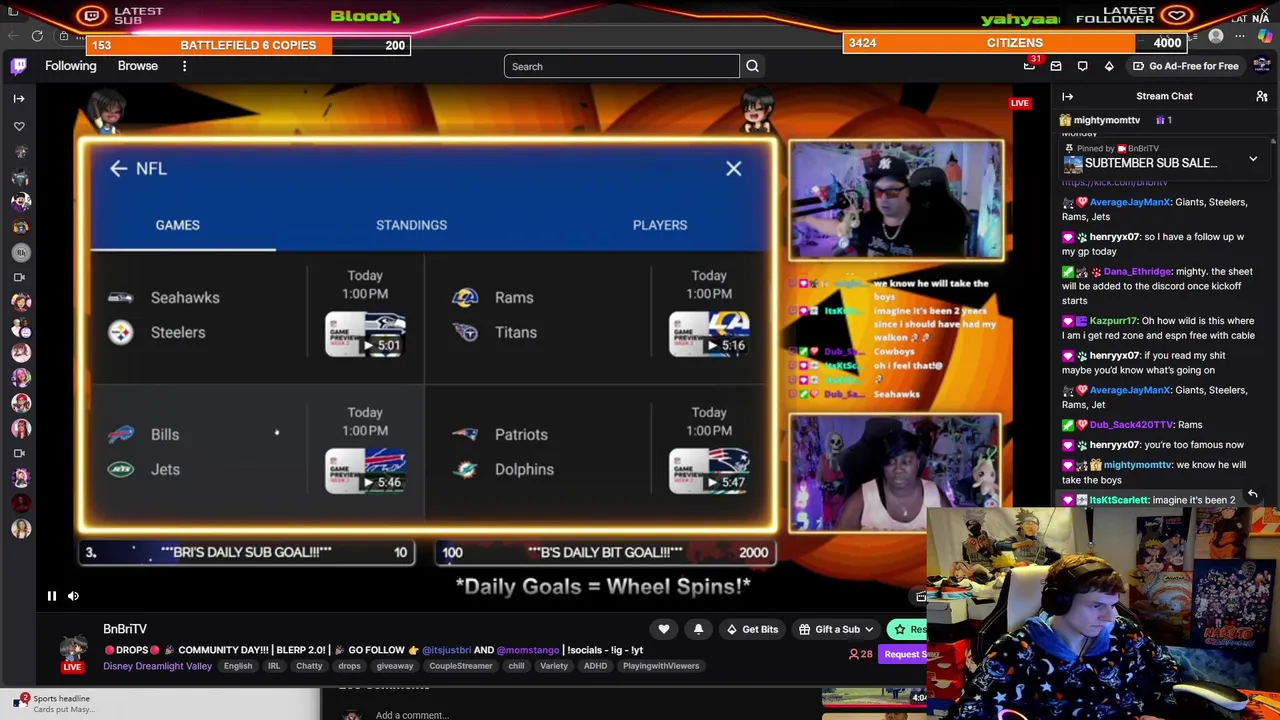The height and width of the screenshot is (720, 1280).
Task: Reload the browser page
Action: (37, 36)
